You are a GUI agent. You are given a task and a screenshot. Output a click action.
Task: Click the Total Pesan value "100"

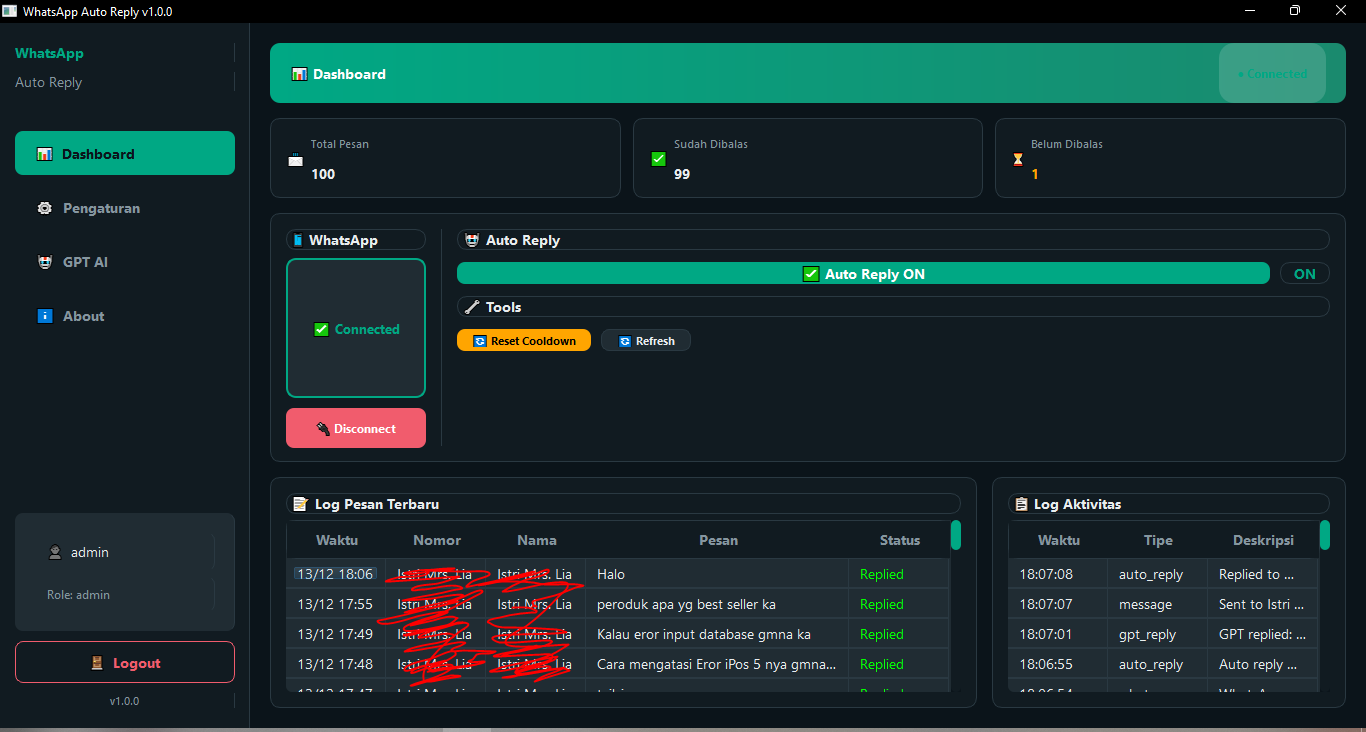tap(323, 174)
